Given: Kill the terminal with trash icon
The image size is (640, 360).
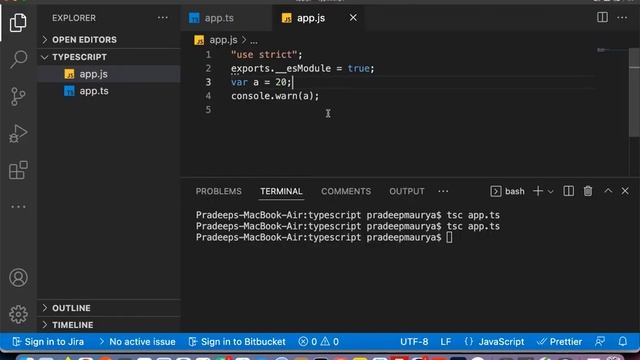Looking at the screenshot, I should point(588,191).
